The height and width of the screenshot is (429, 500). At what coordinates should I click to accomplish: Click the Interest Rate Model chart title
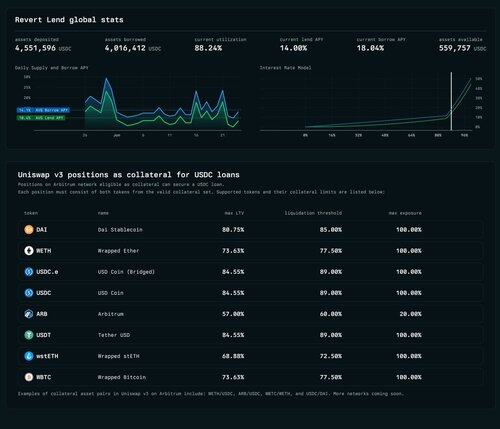(286, 68)
